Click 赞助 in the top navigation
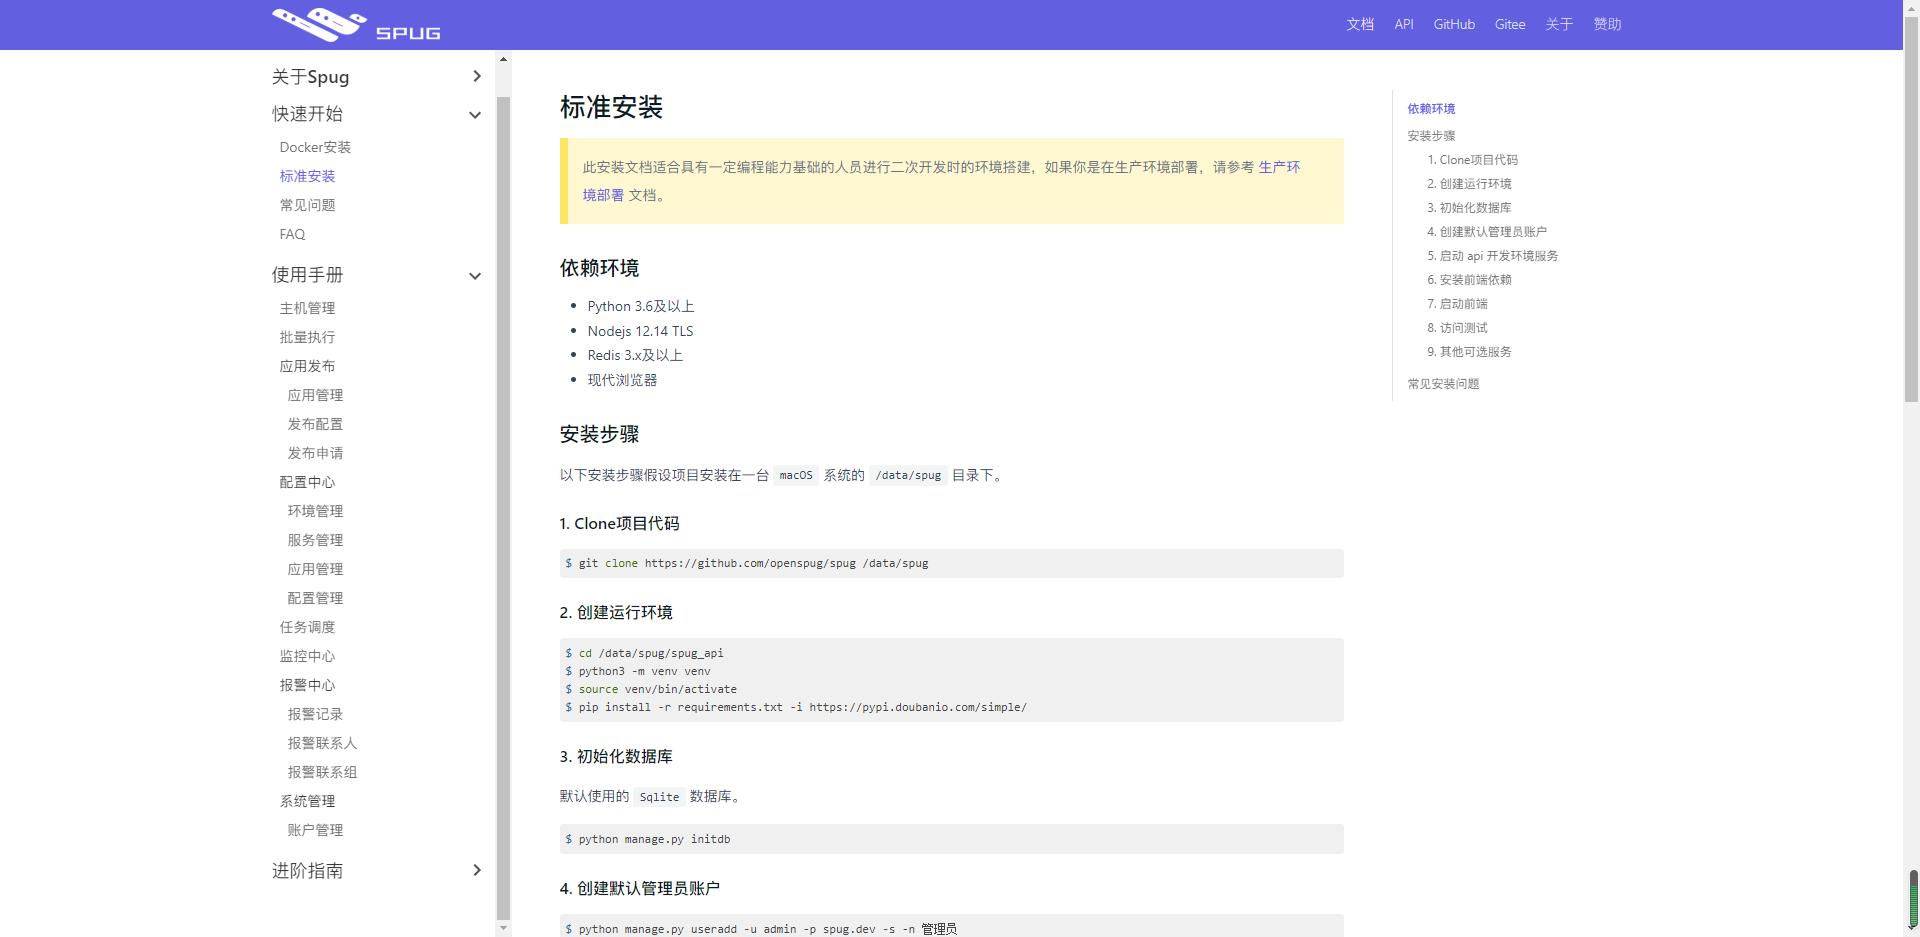Image resolution: width=1920 pixels, height=937 pixels. click(1606, 23)
